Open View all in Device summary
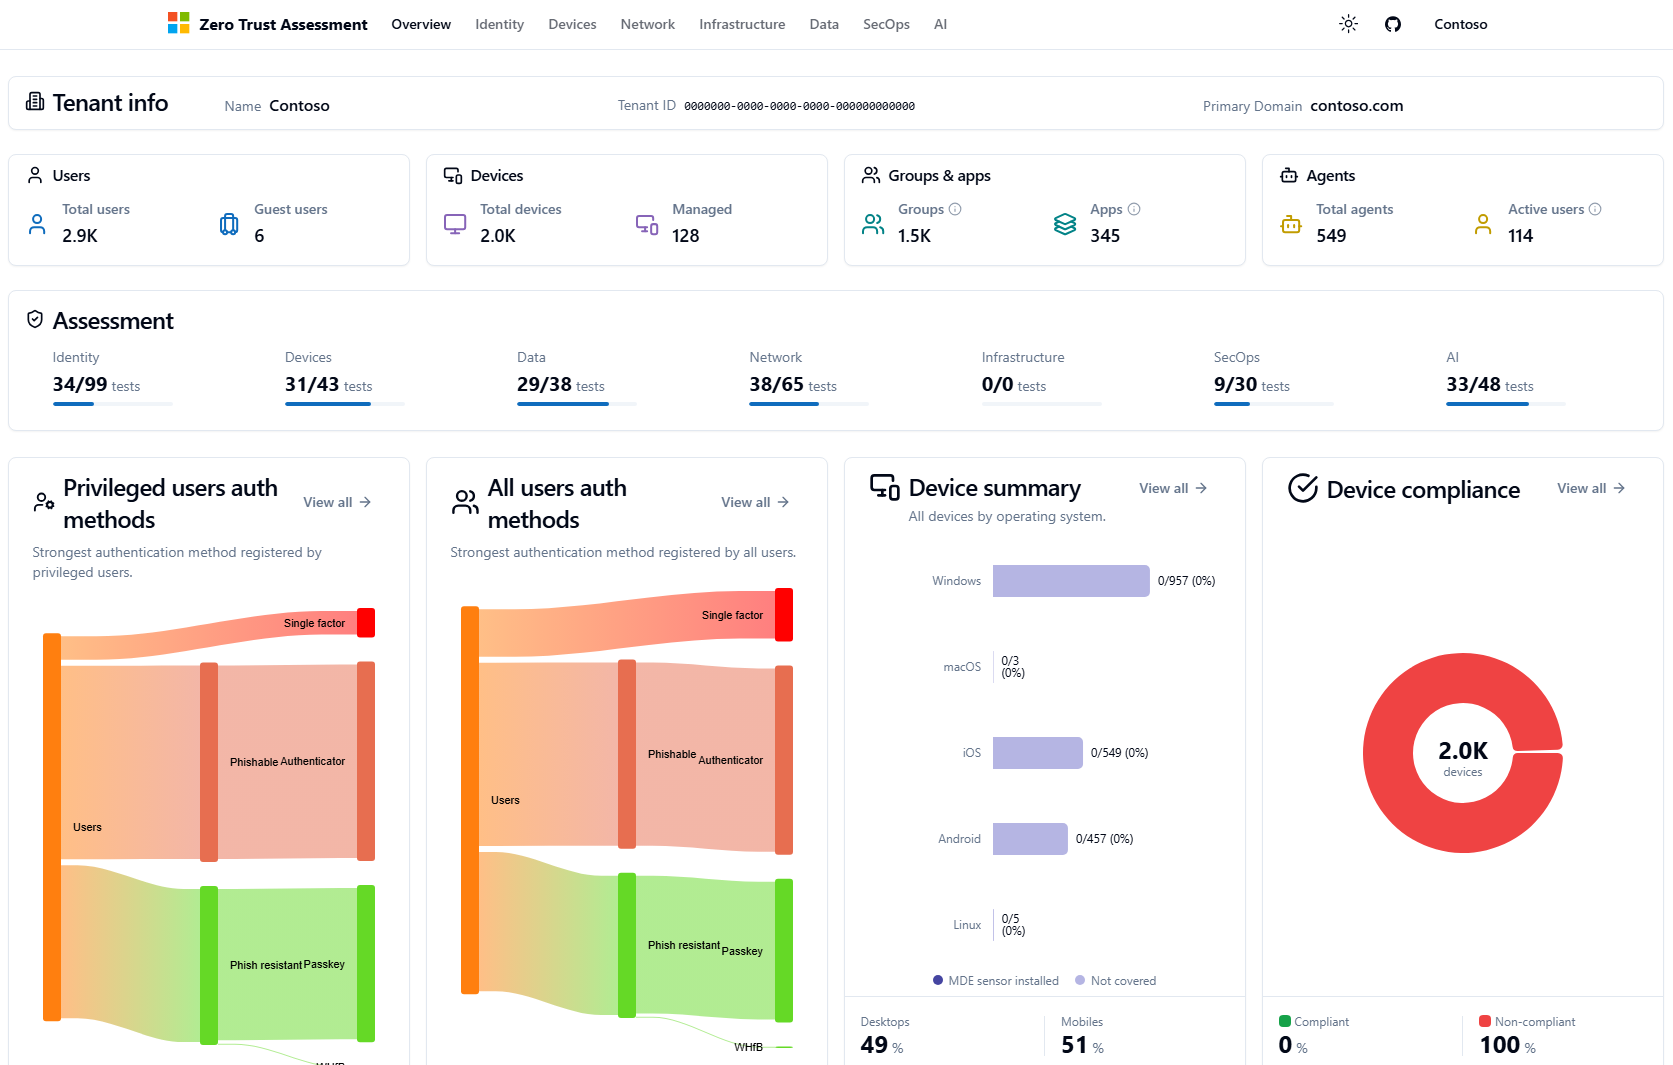The width and height of the screenshot is (1673, 1065). pos(1173,488)
